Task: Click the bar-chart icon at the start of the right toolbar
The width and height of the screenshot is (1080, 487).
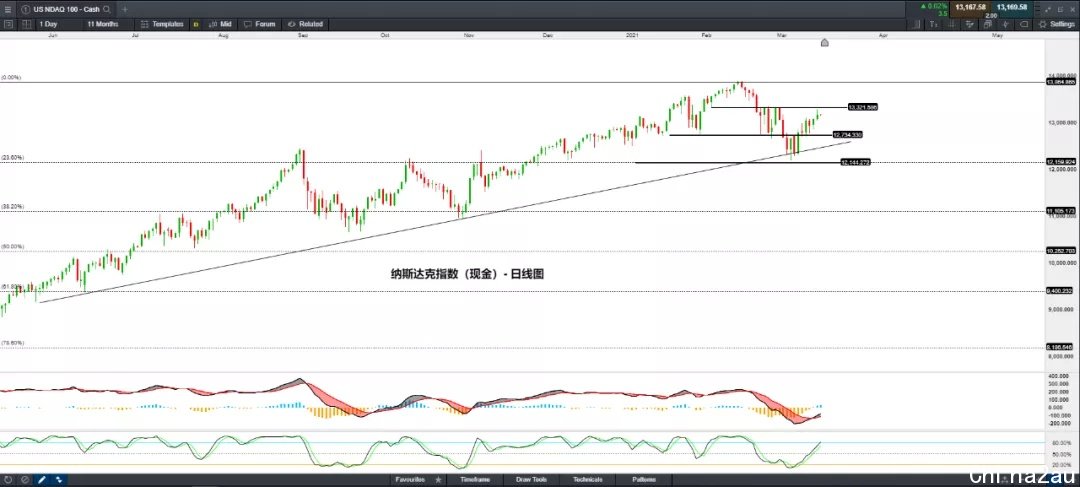Action: tap(916, 24)
